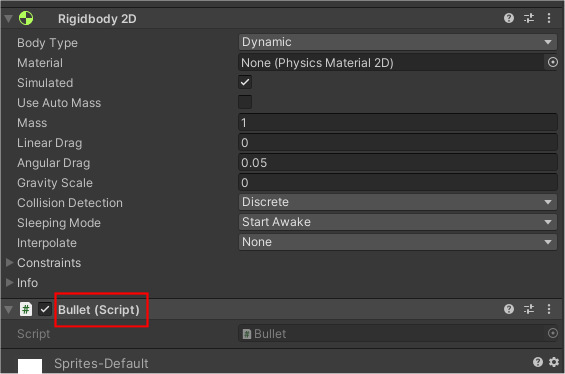Viewport: 565px width, 374px height.
Task: Open the Interpolate dropdown
Action: (x=398, y=242)
